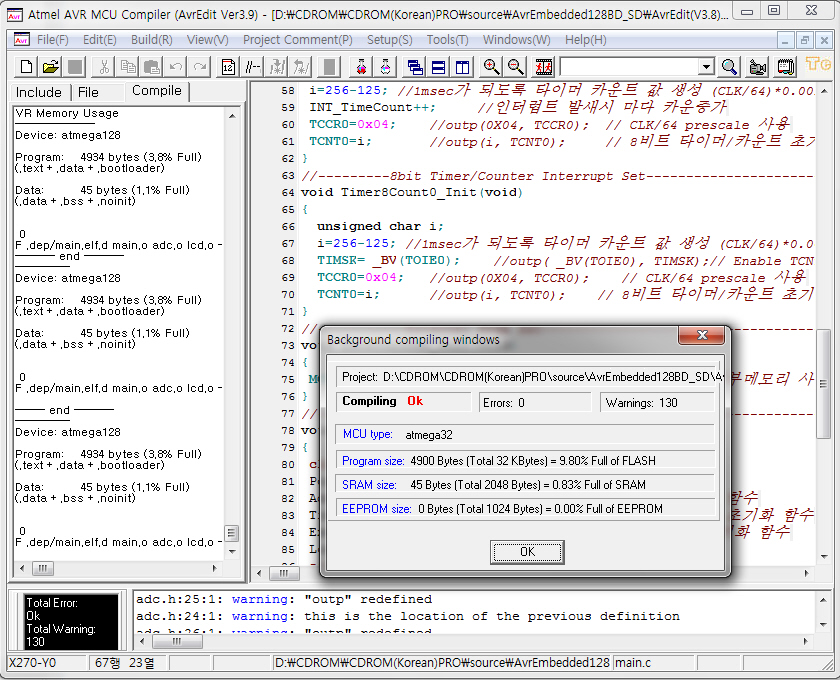Click the AVR document icon in menu bar
This screenshot has height=680, width=840.
tap(21, 40)
